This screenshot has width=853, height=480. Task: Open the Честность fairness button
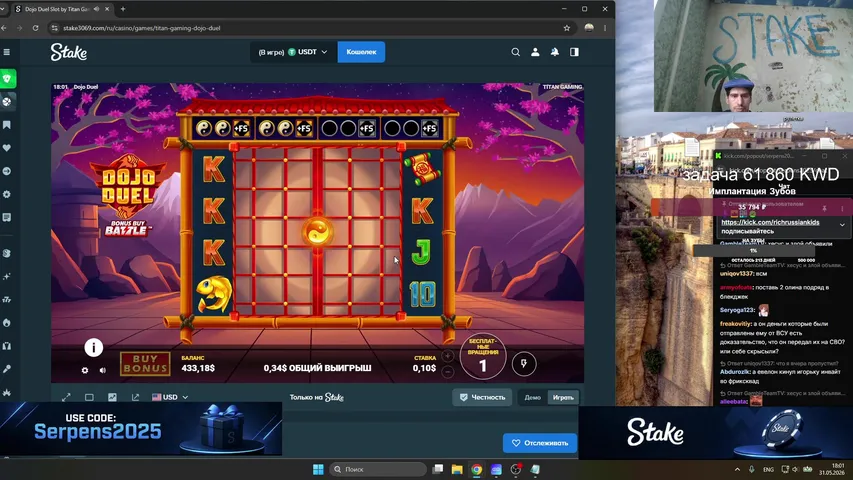click(x=482, y=397)
